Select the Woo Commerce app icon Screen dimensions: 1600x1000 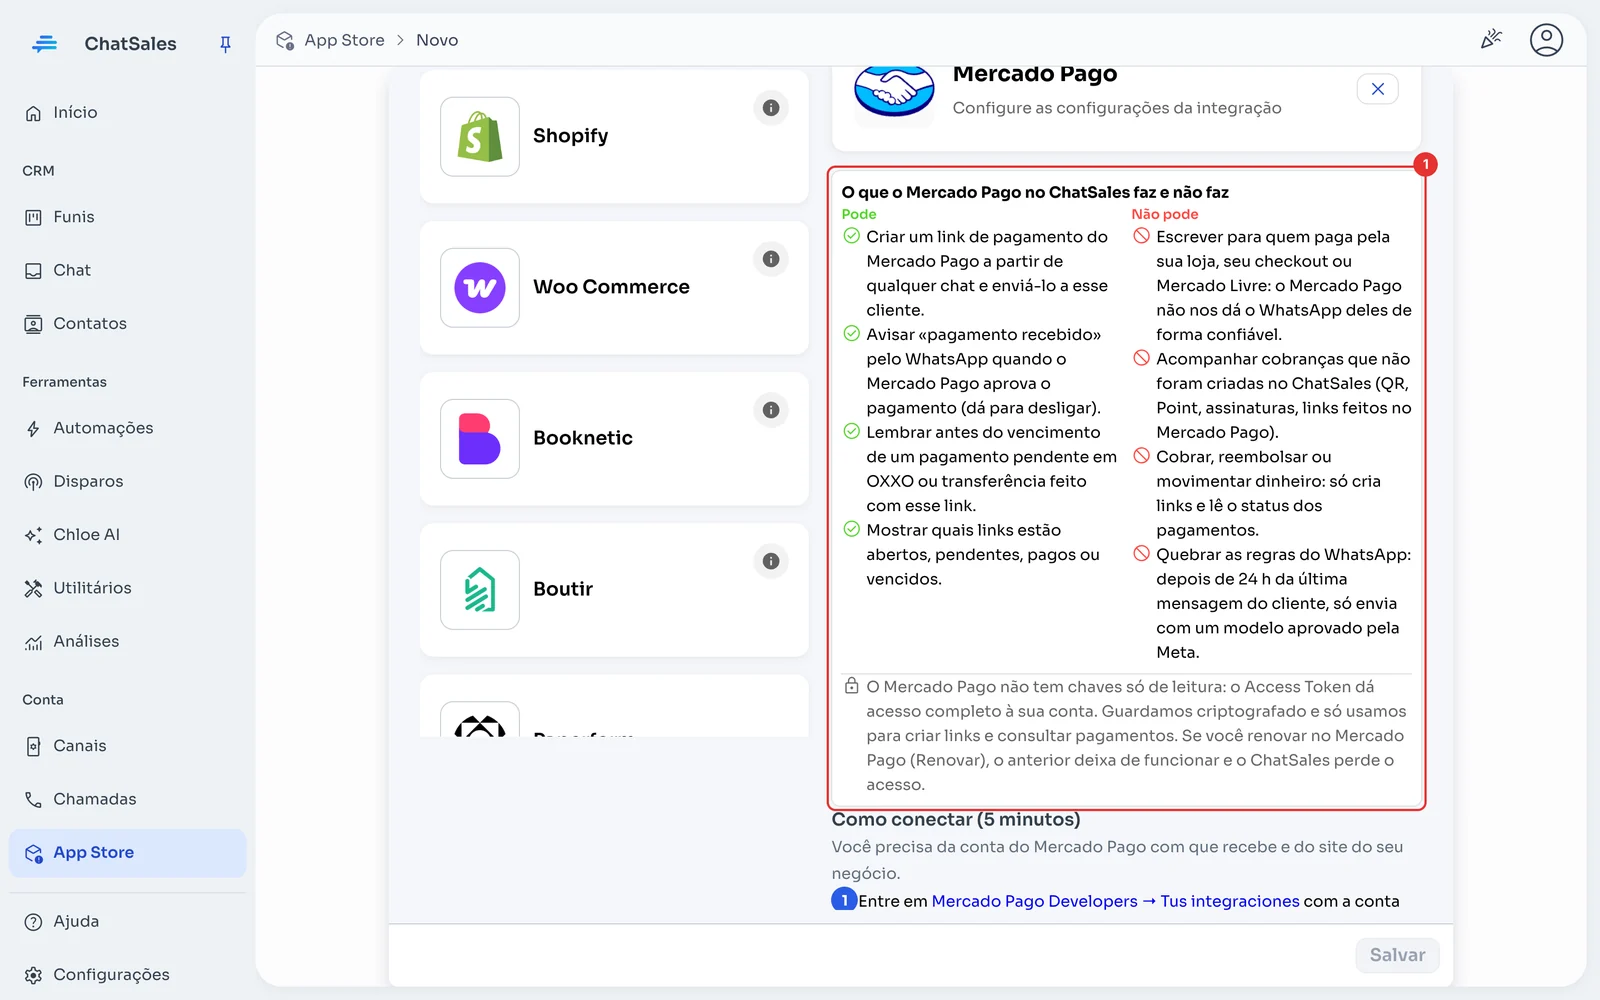tap(480, 288)
